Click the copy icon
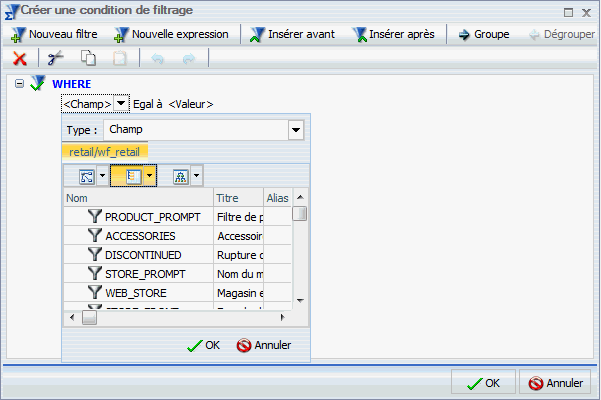 89,58
